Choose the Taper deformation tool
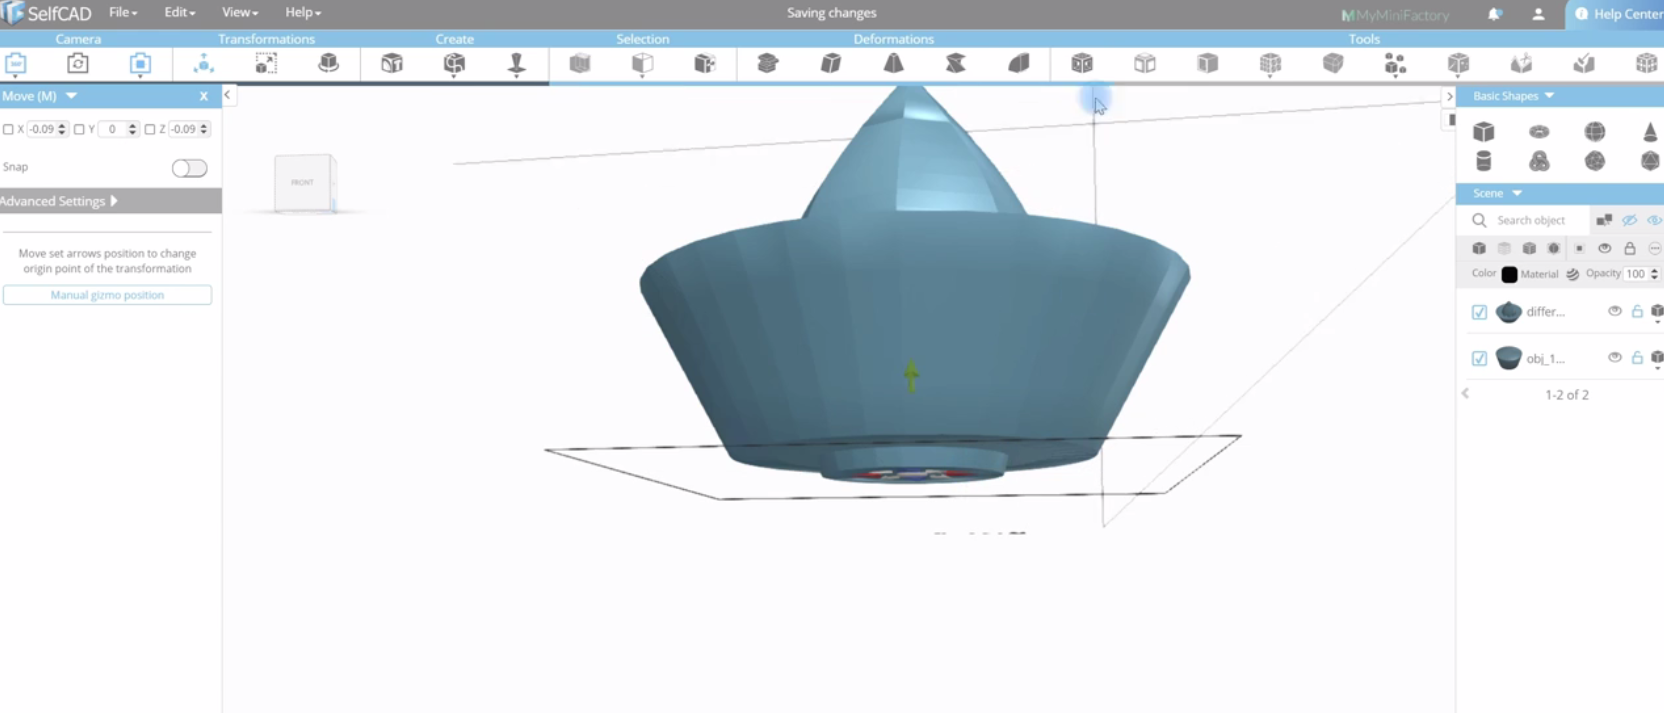Viewport: 1664px width, 713px height. pos(893,64)
